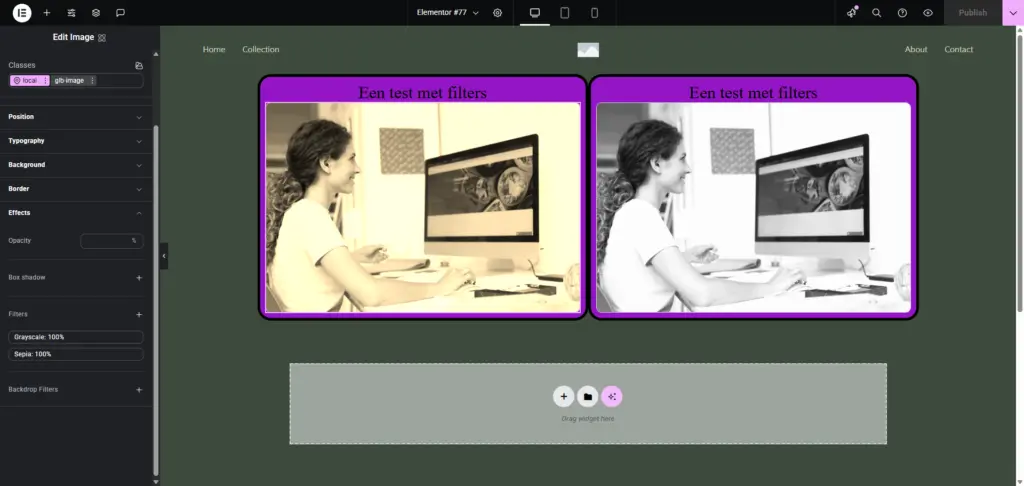Open the class manager icon beside Classes

pyautogui.click(x=138, y=65)
